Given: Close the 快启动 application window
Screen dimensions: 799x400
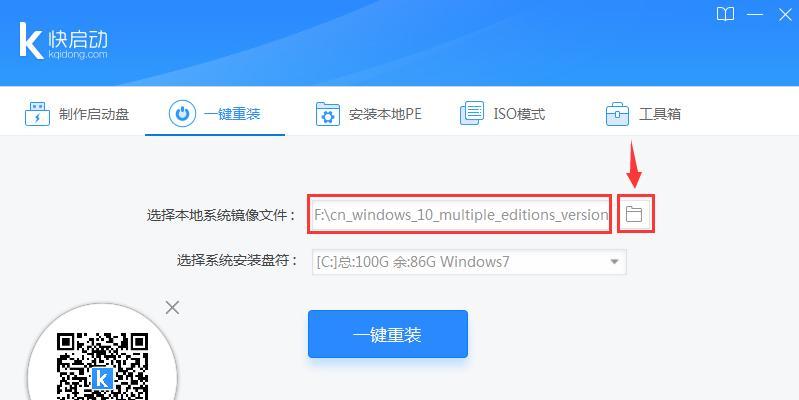Looking at the screenshot, I should pos(785,15).
